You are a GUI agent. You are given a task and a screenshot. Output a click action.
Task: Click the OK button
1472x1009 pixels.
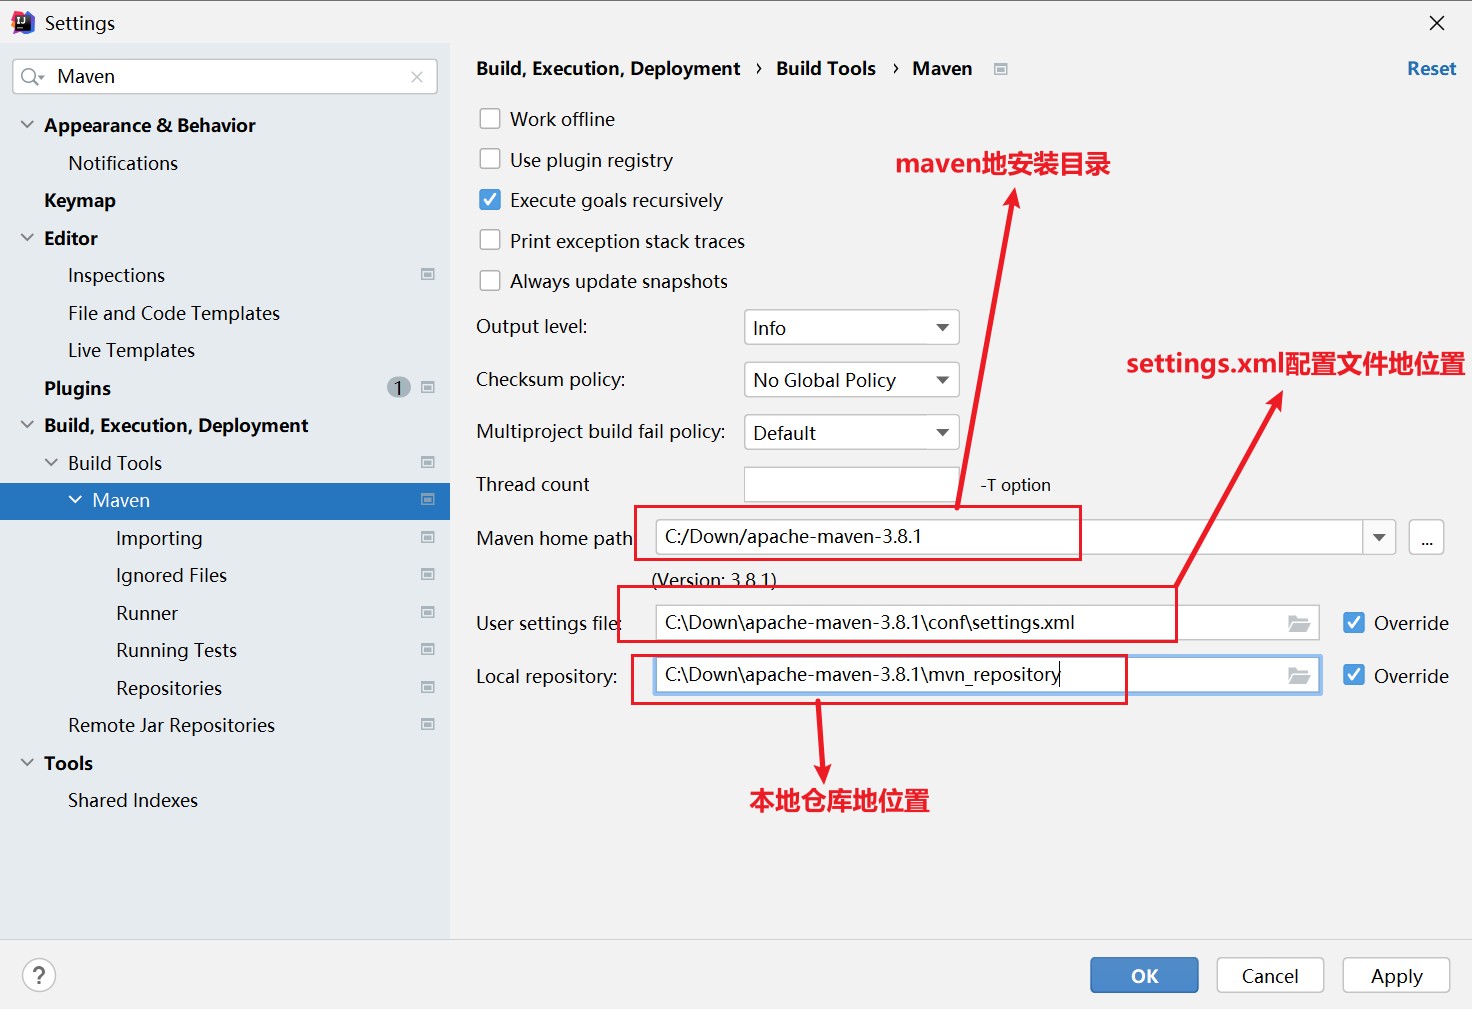[x=1144, y=975]
